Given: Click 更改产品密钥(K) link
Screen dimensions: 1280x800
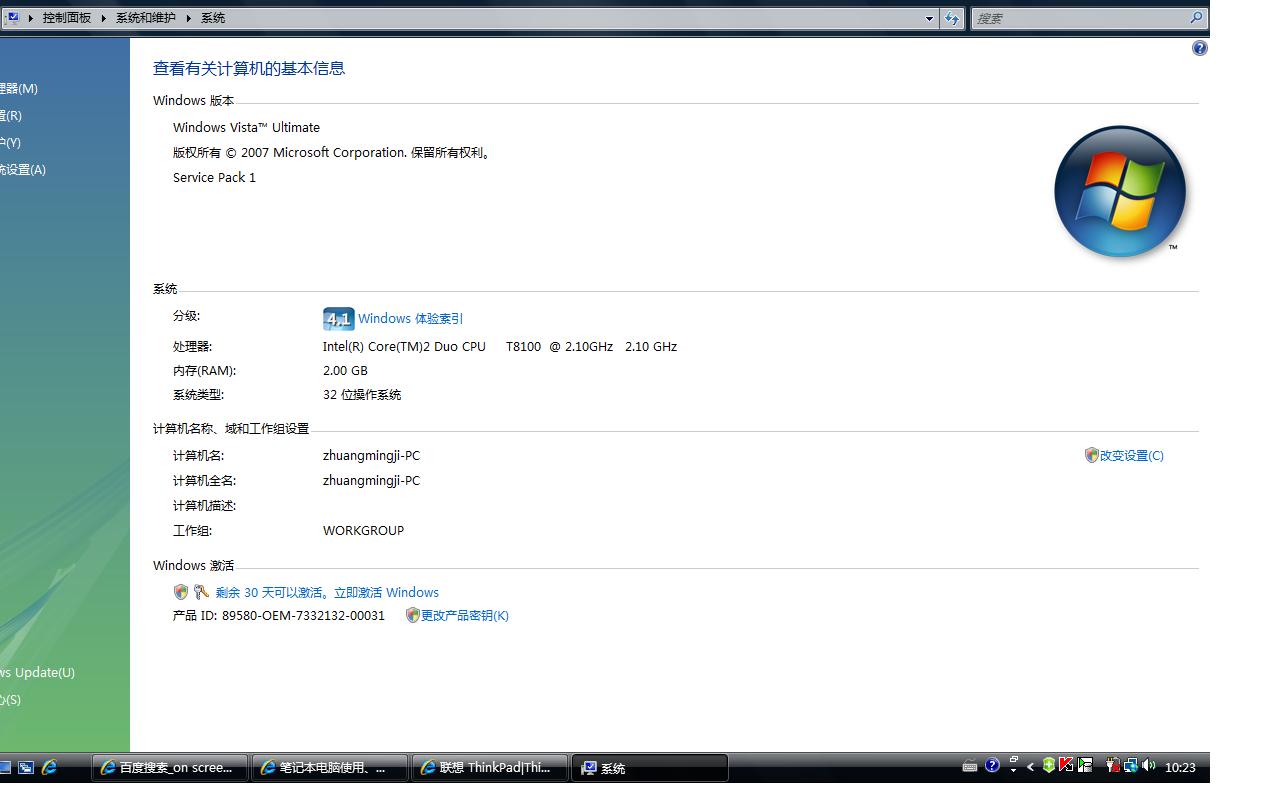Looking at the screenshot, I should pyautogui.click(x=464, y=615).
